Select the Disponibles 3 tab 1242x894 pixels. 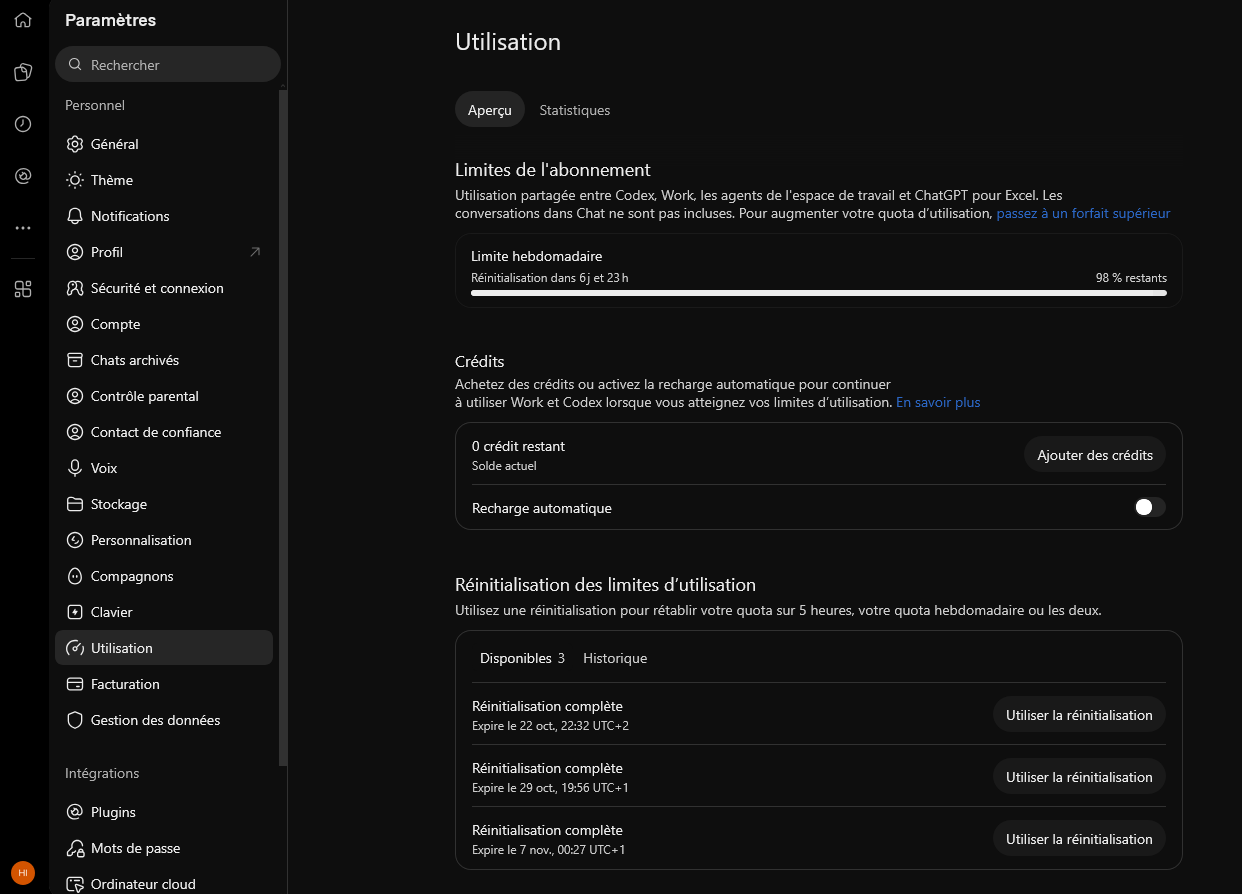tap(522, 658)
